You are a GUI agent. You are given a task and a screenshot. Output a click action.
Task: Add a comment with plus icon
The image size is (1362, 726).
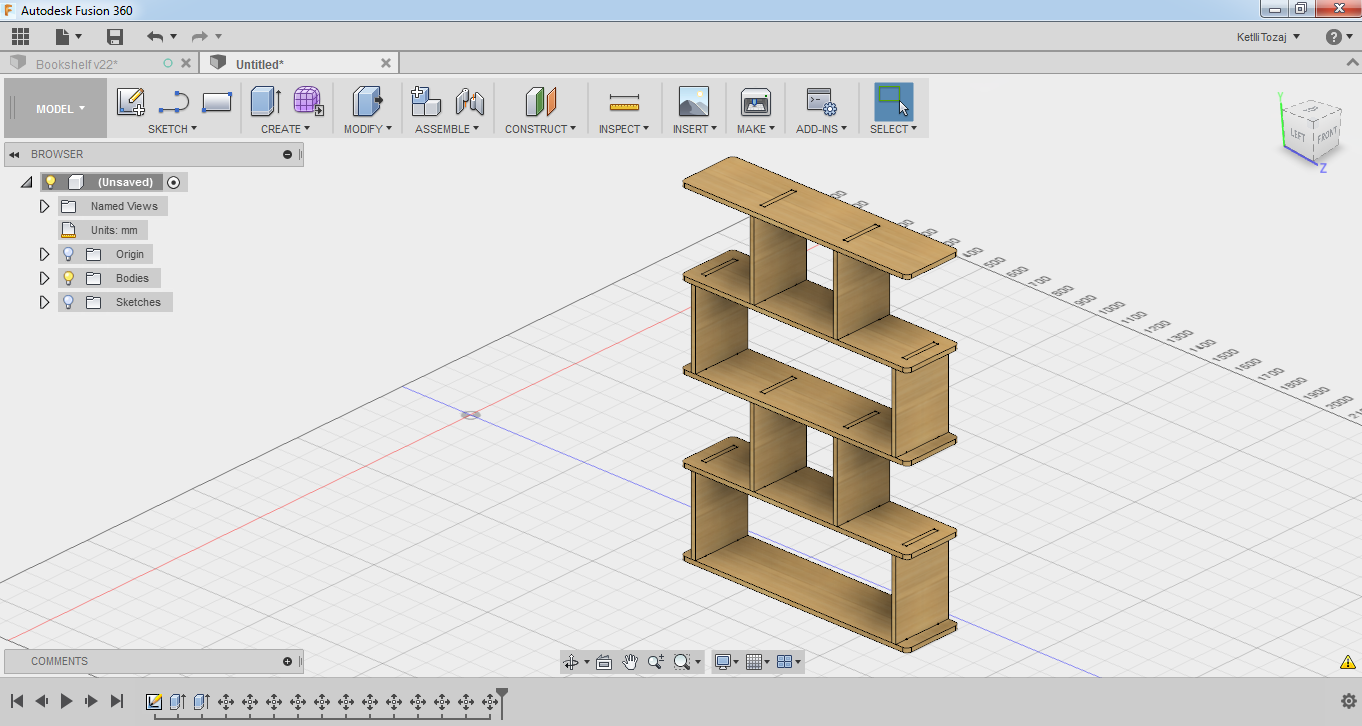coord(287,661)
